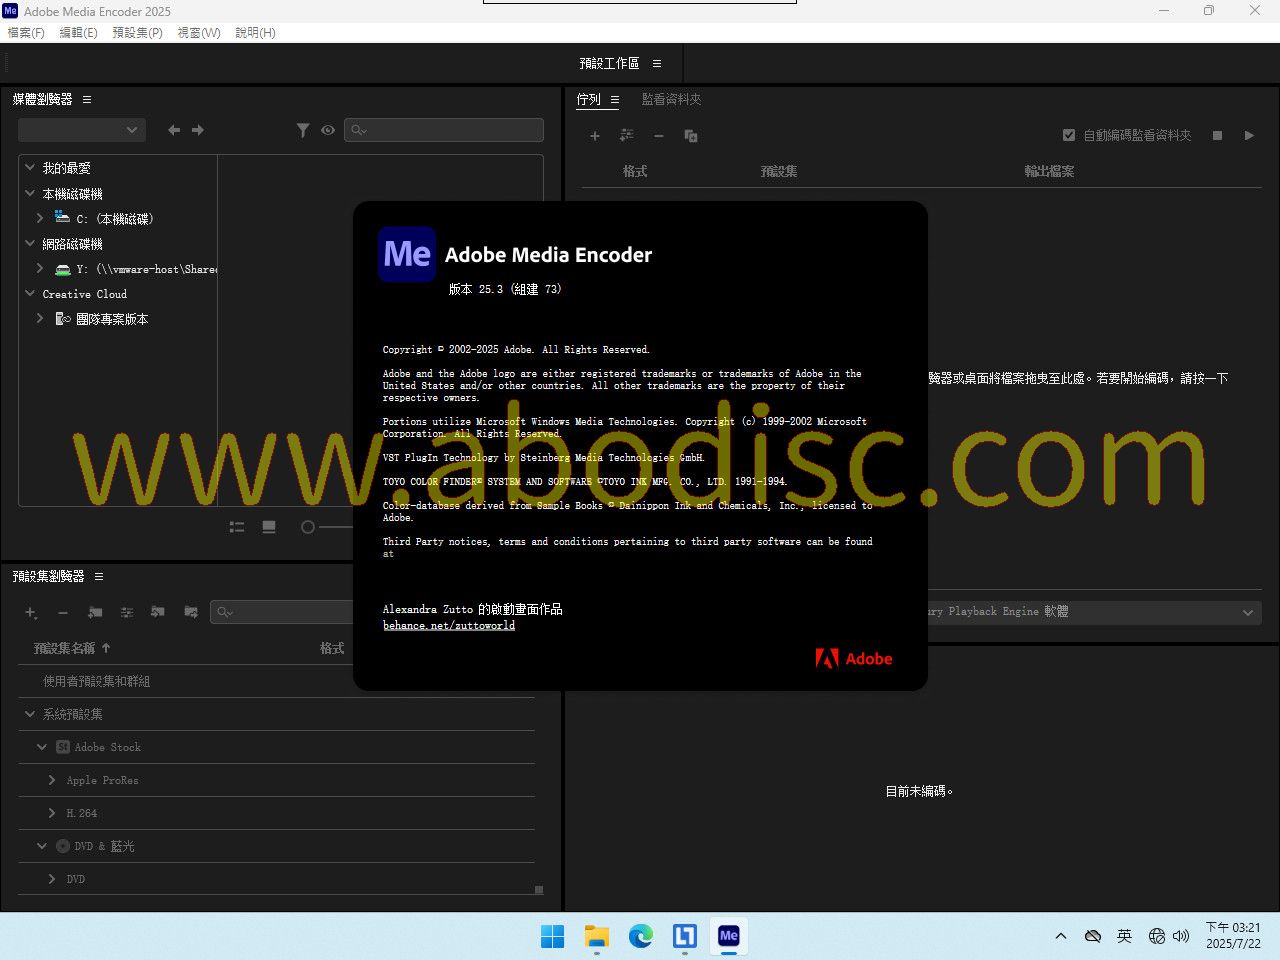Click the import presets icon
The height and width of the screenshot is (960, 1280).
point(158,612)
